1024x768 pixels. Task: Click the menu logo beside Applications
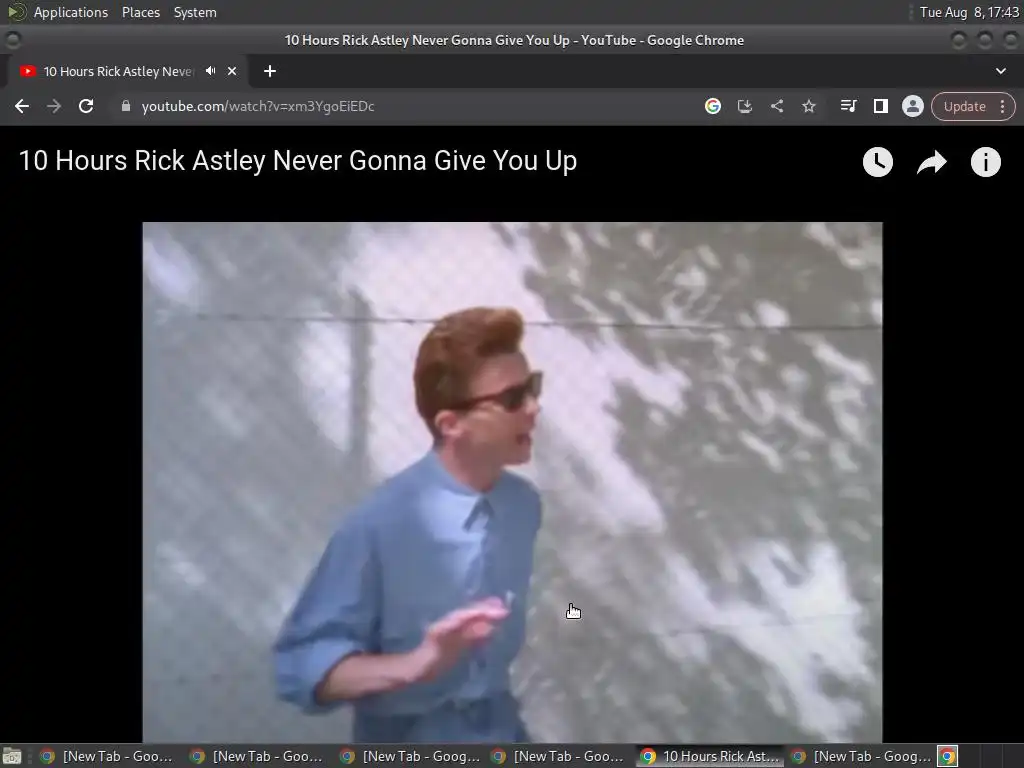tap(16, 12)
